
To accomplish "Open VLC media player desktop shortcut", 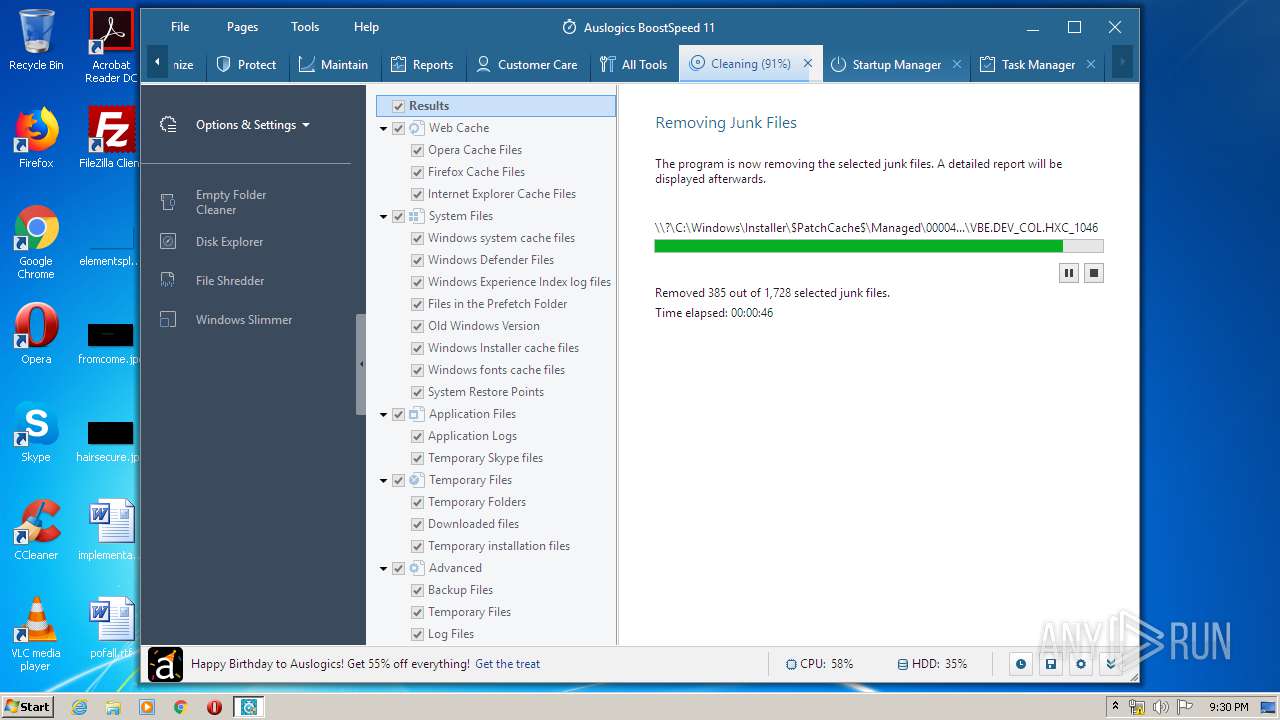I will pyautogui.click(x=36, y=634).
